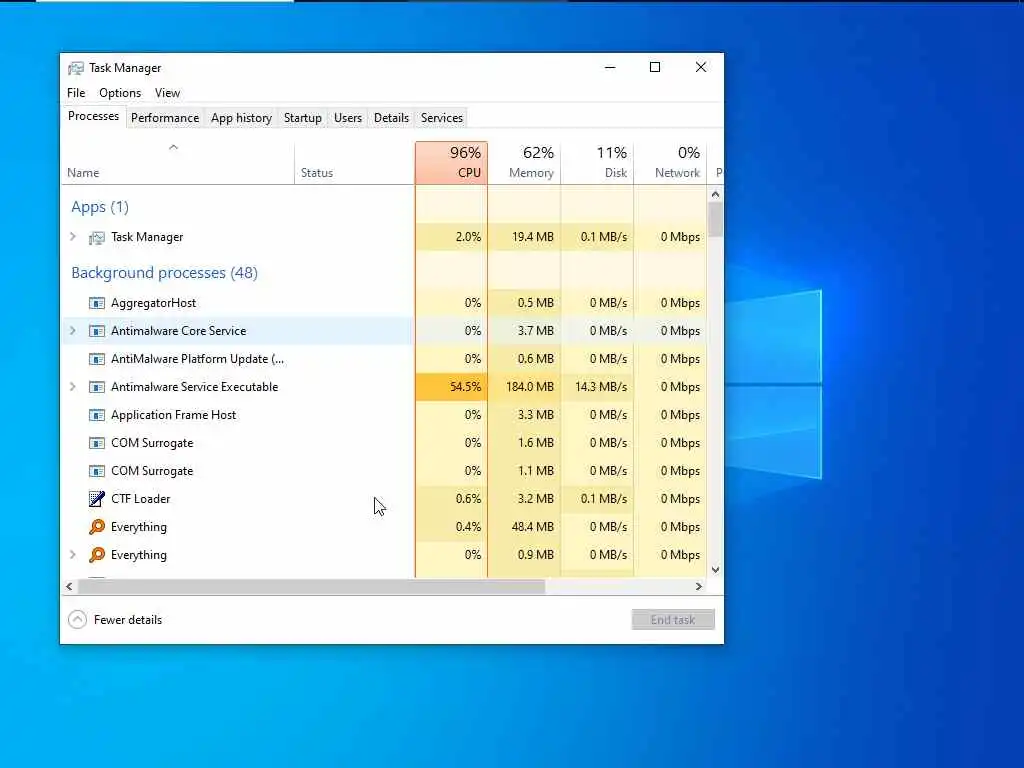Click the 54.5% CPU value

coord(465,387)
